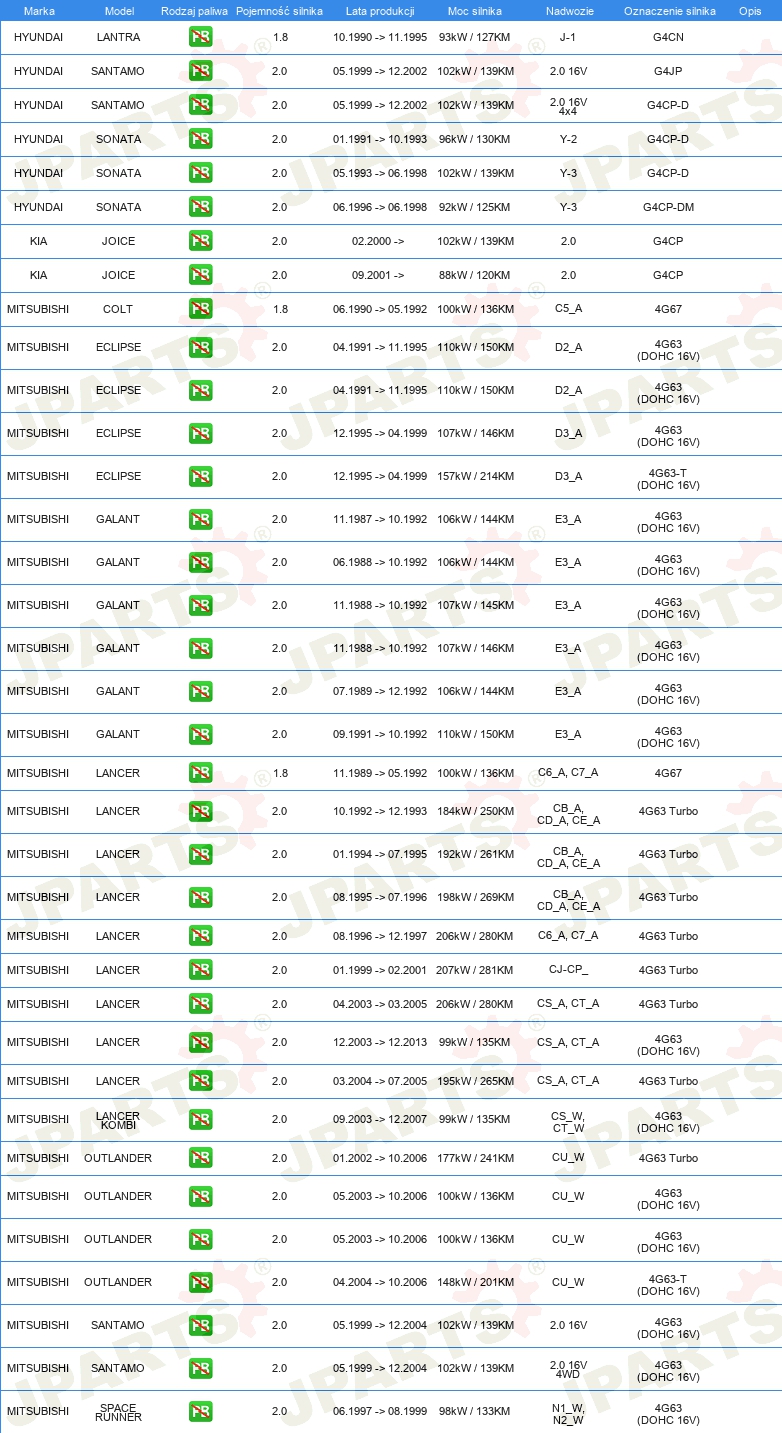Screen dimensions: 782x1433
Task: Select production years 09.2003 -> 12.2007
Action: [380, 1119]
